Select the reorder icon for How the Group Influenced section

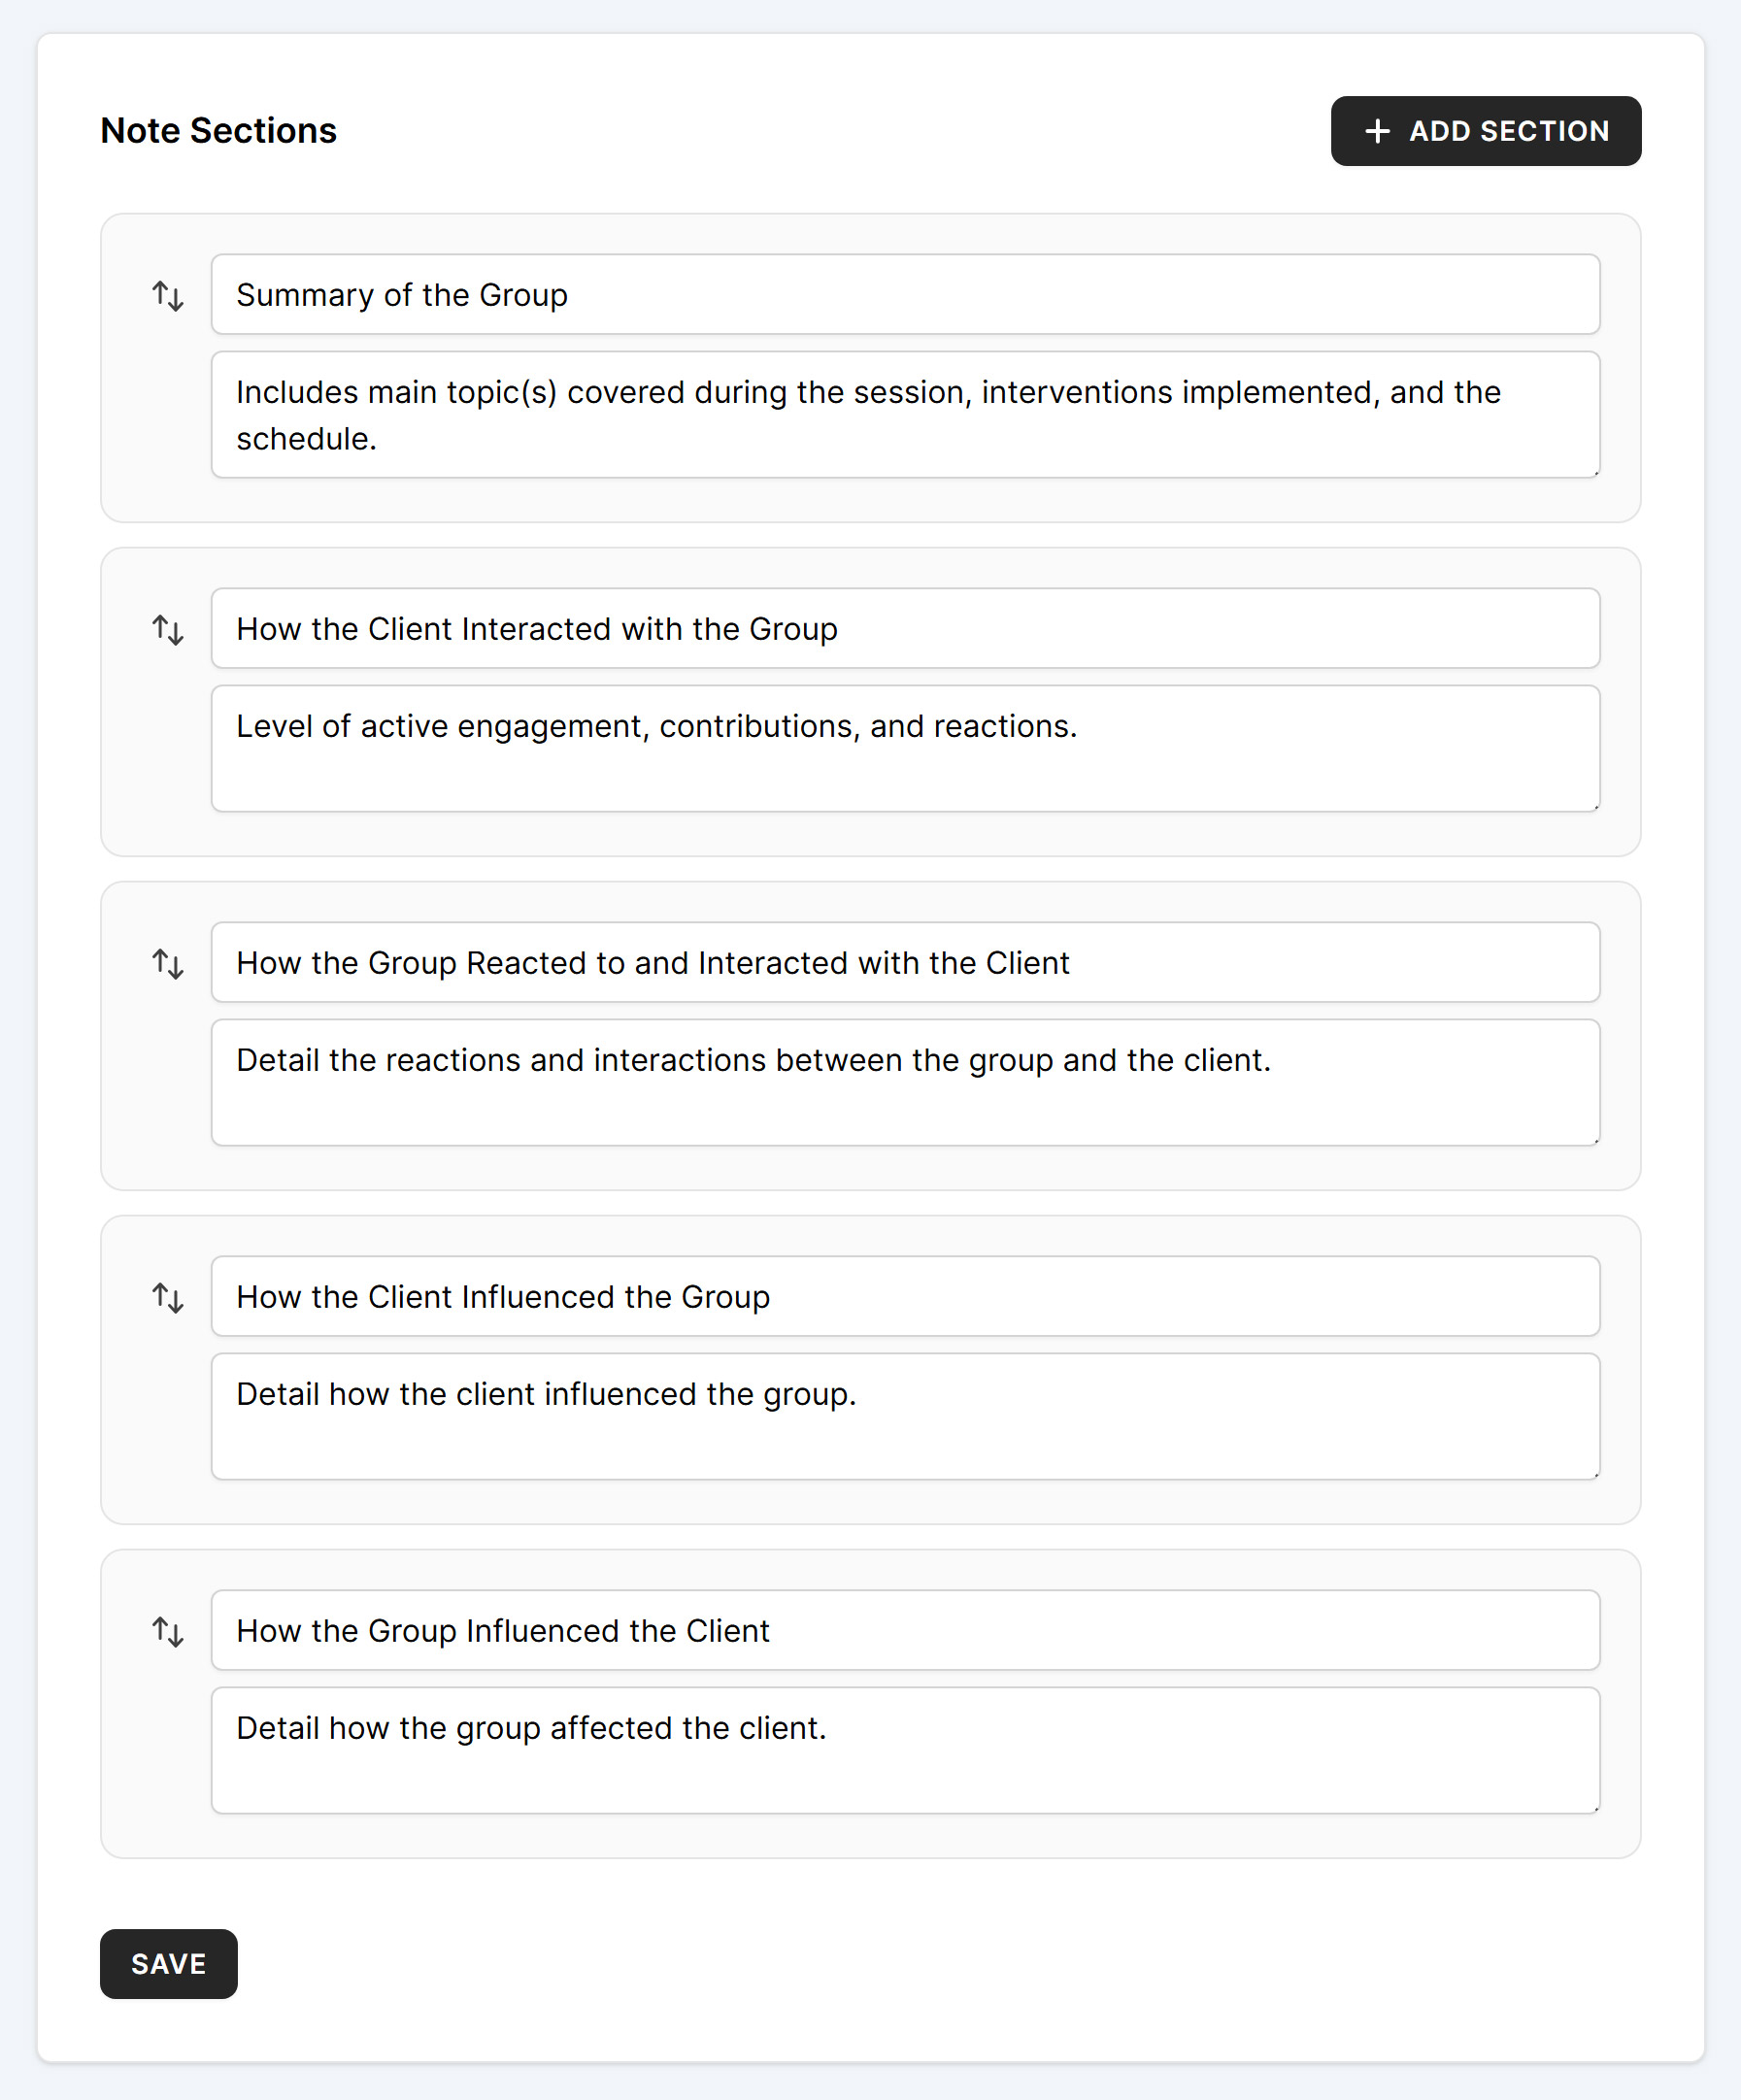[x=167, y=1631]
